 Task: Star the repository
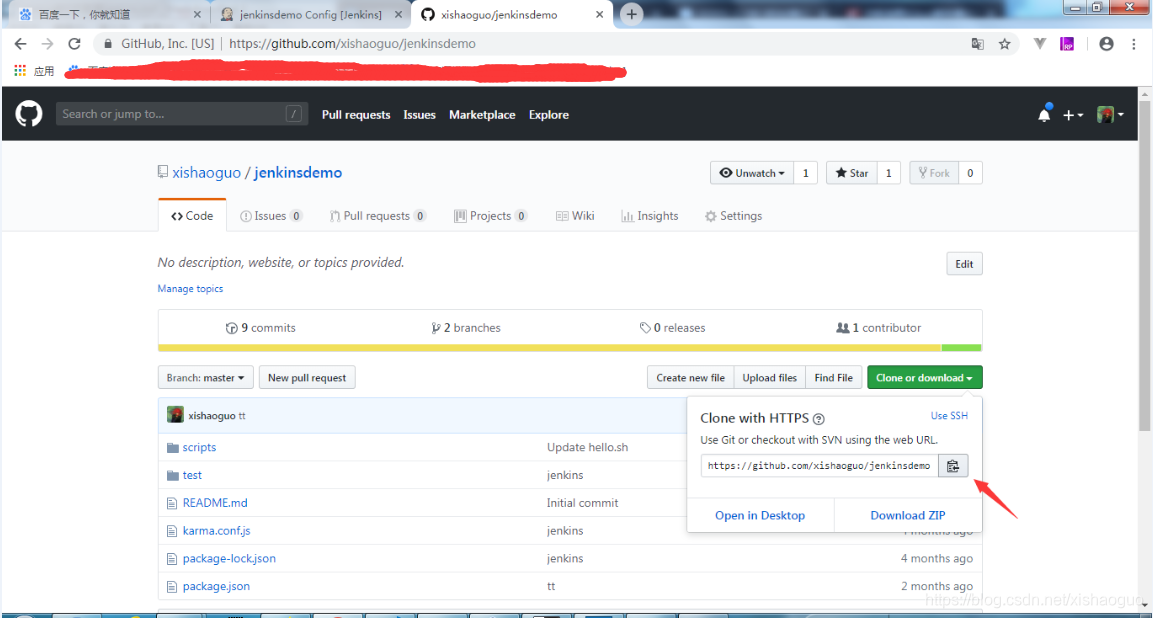852,173
